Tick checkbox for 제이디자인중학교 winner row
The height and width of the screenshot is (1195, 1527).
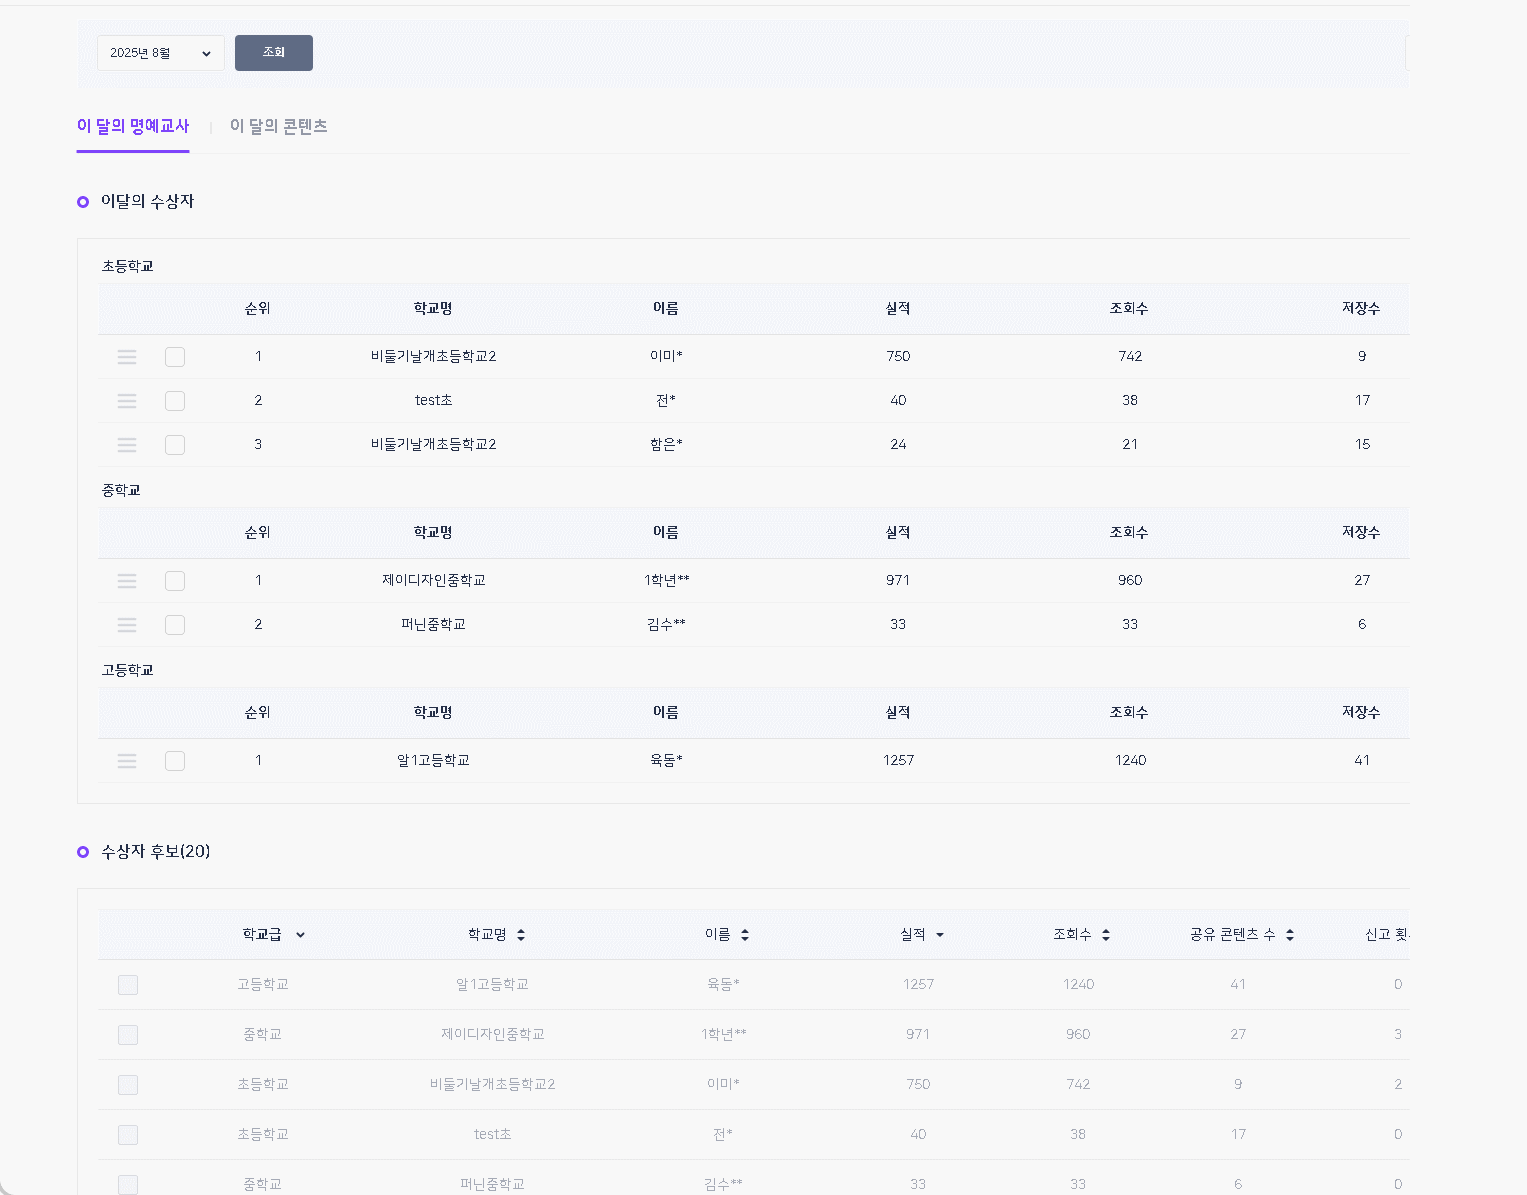tap(175, 581)
